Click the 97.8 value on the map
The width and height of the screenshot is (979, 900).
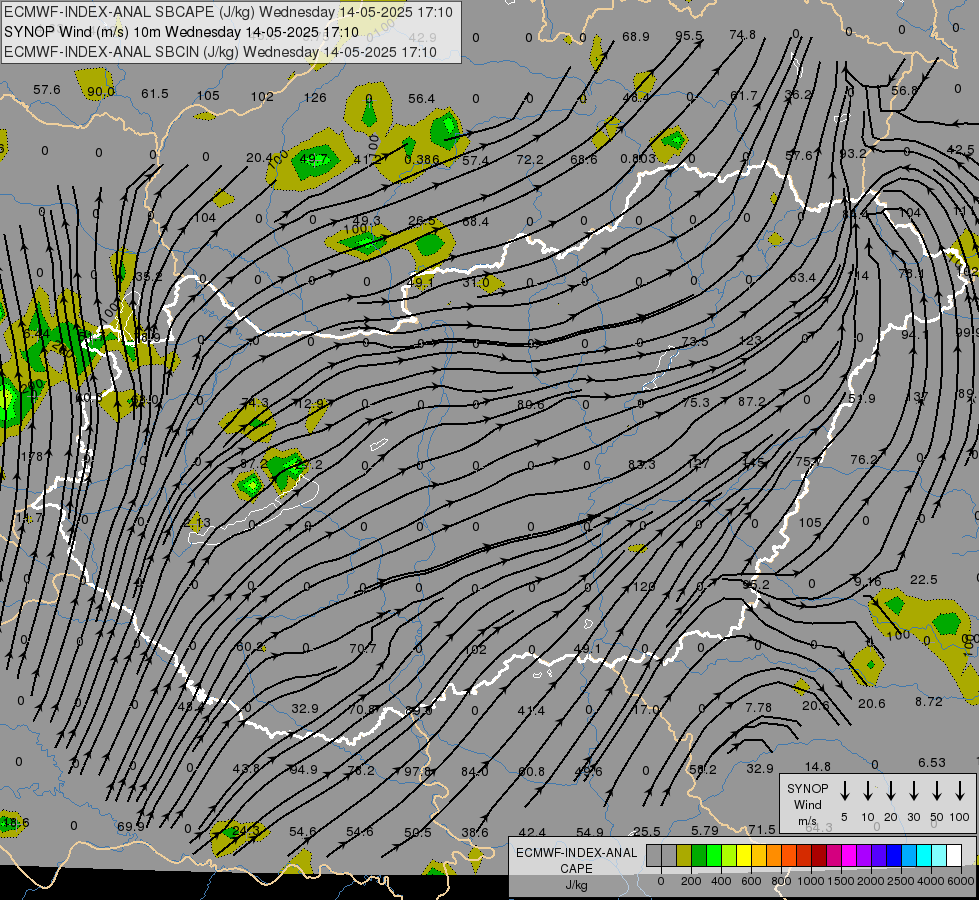(x=417, y=771)
